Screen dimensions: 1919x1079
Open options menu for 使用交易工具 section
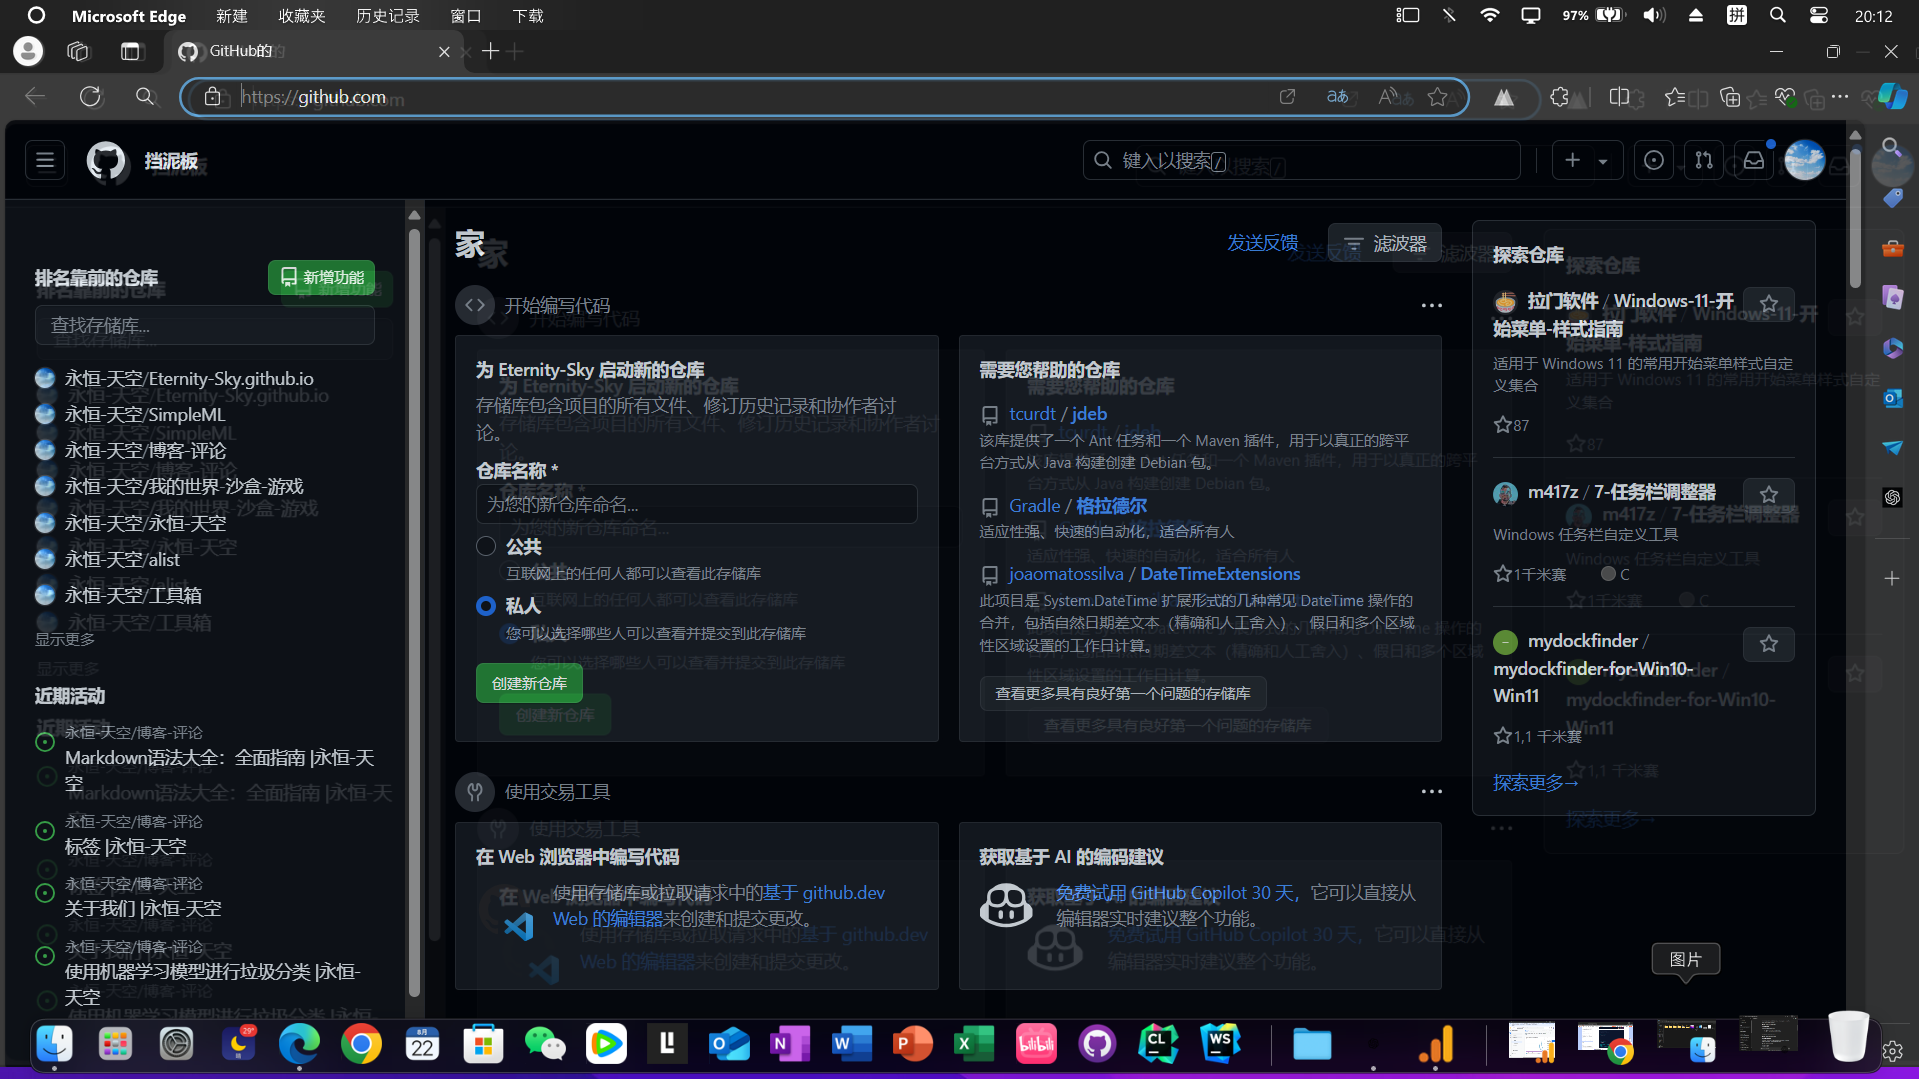tap(1432, 791)
